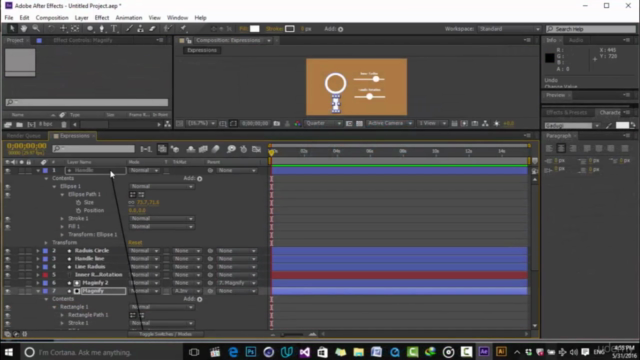Select the Clone Stamp tool

140,29
